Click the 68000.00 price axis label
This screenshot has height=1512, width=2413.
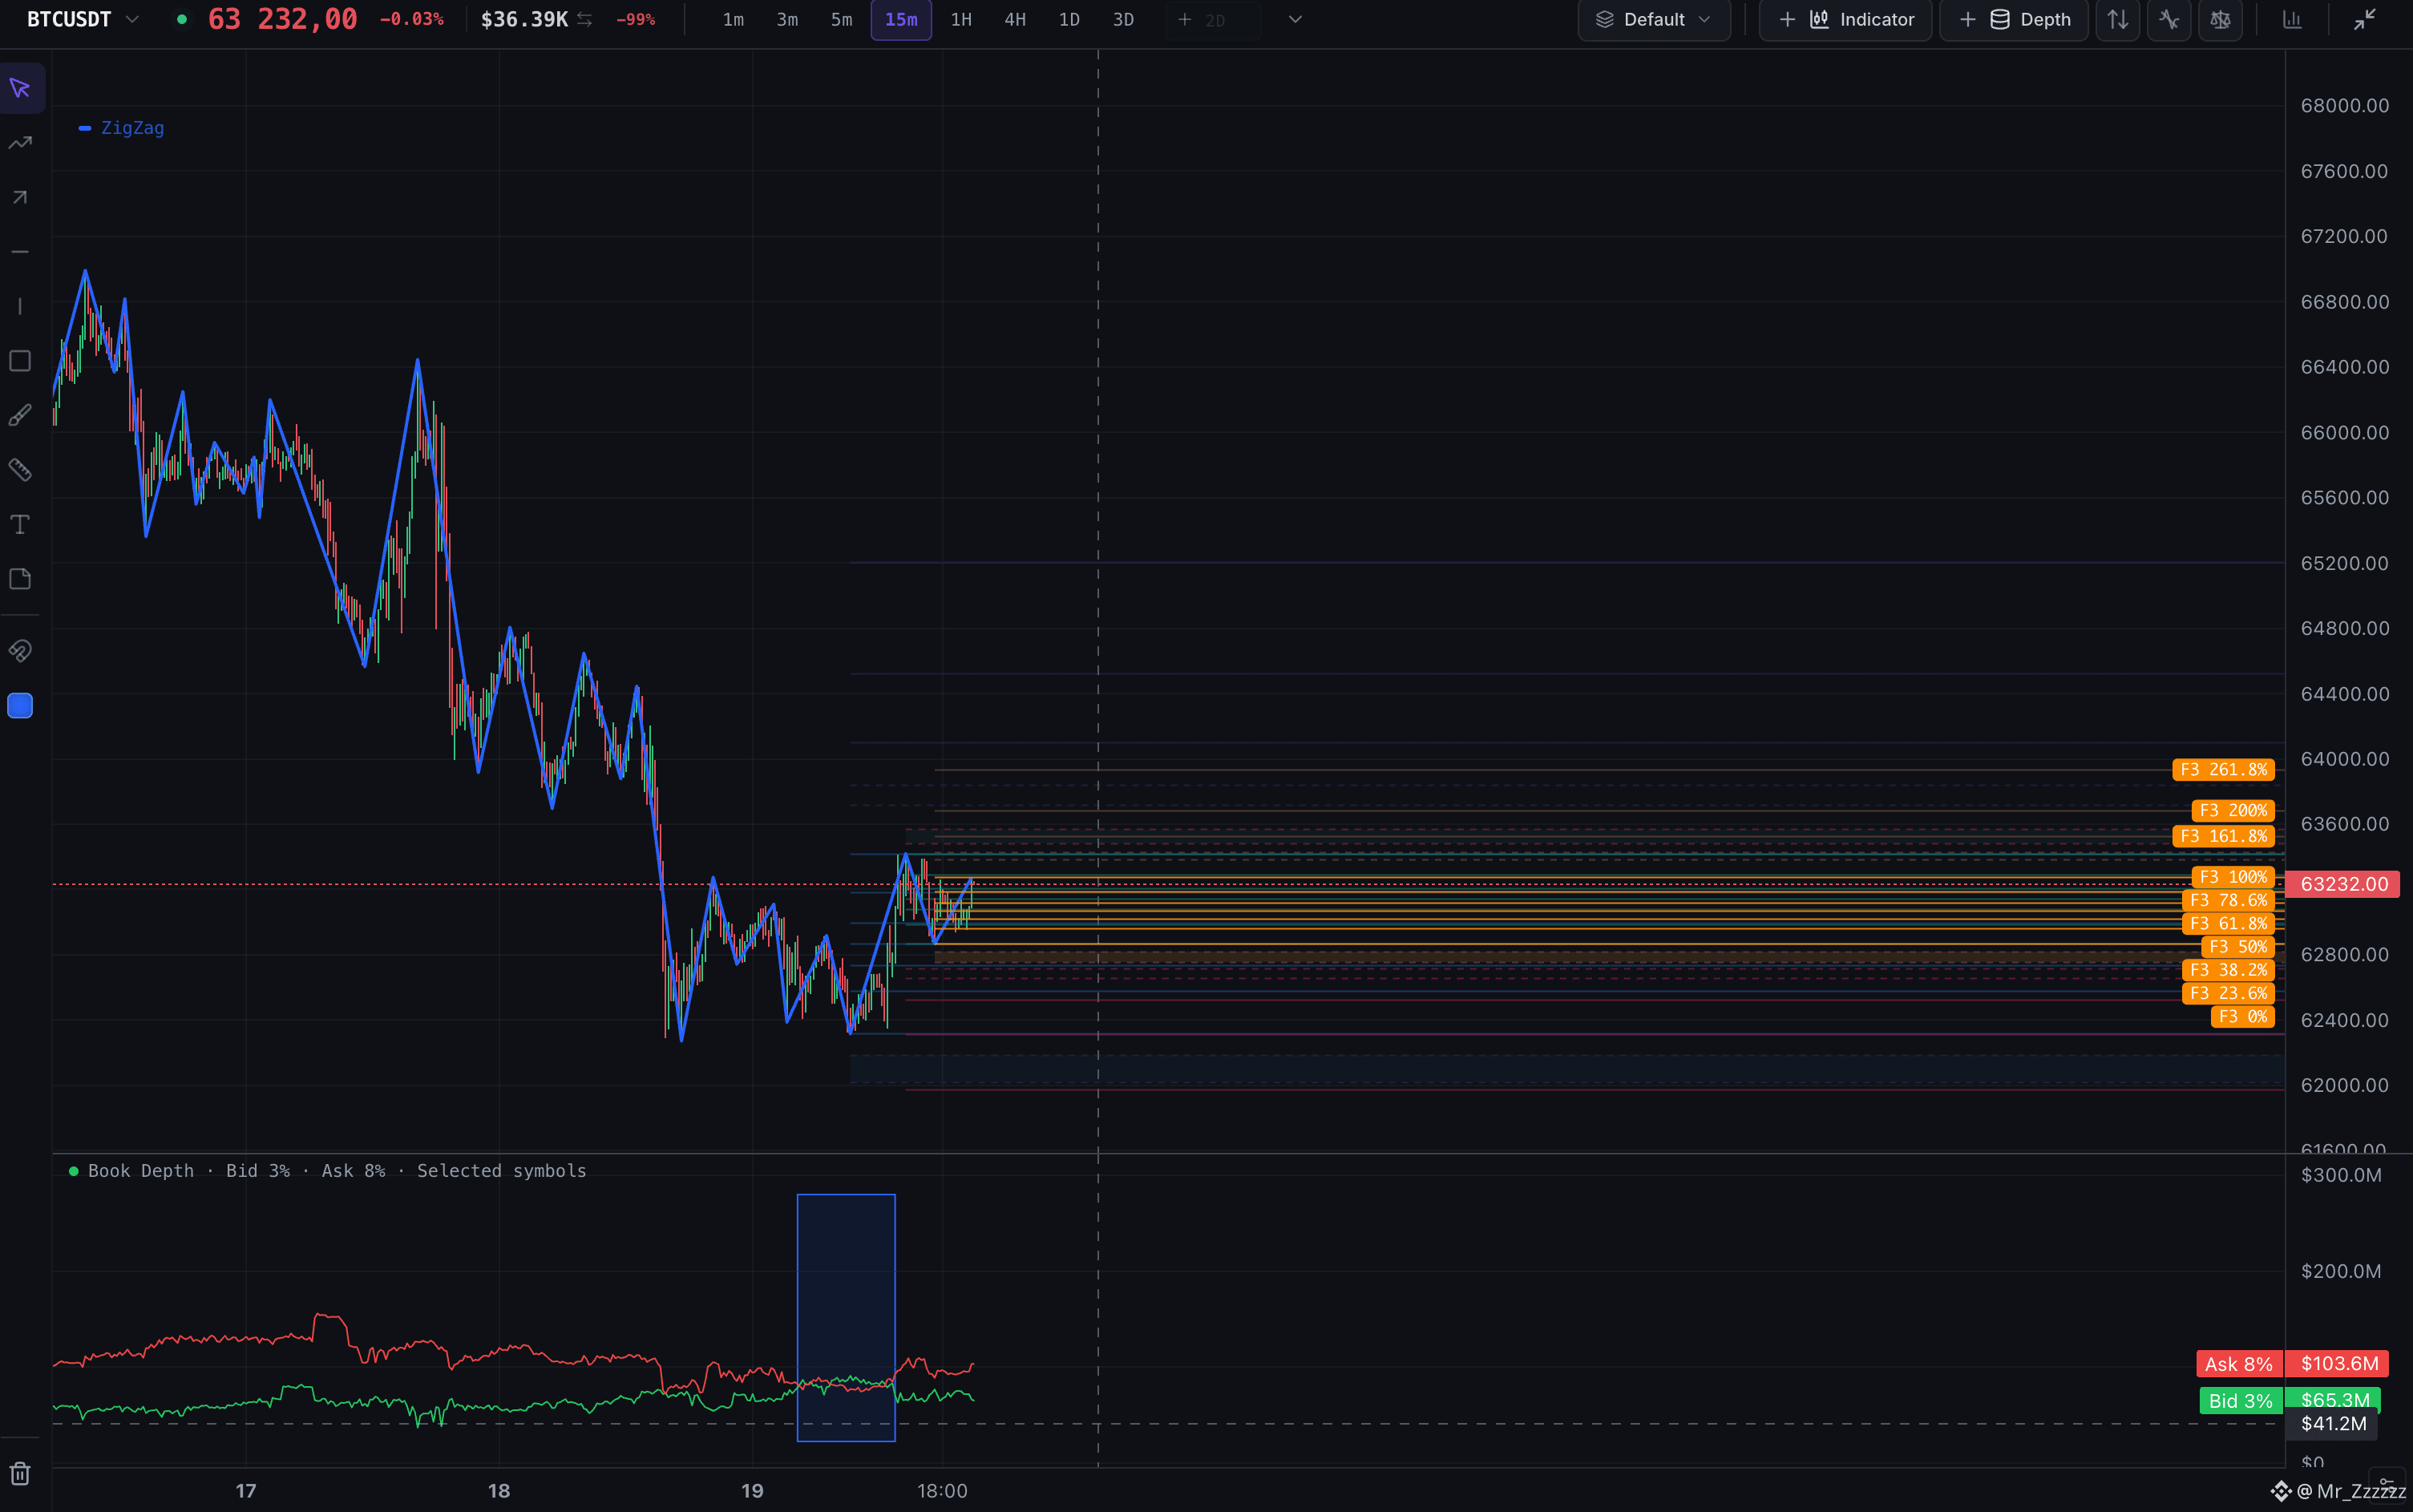2344,106
